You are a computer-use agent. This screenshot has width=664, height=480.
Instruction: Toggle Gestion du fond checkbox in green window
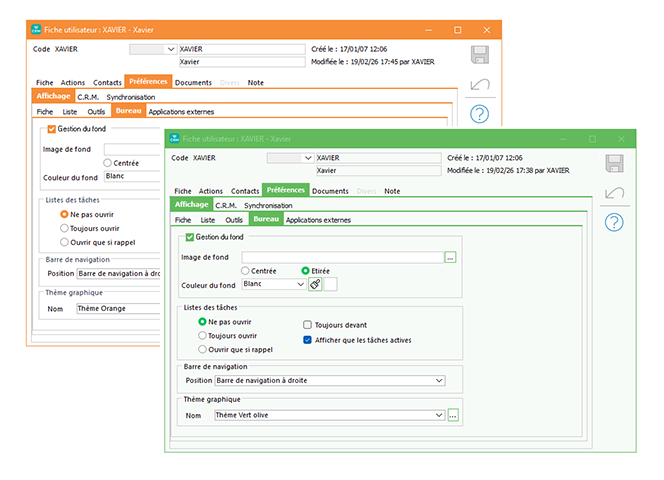pos(190,237)
